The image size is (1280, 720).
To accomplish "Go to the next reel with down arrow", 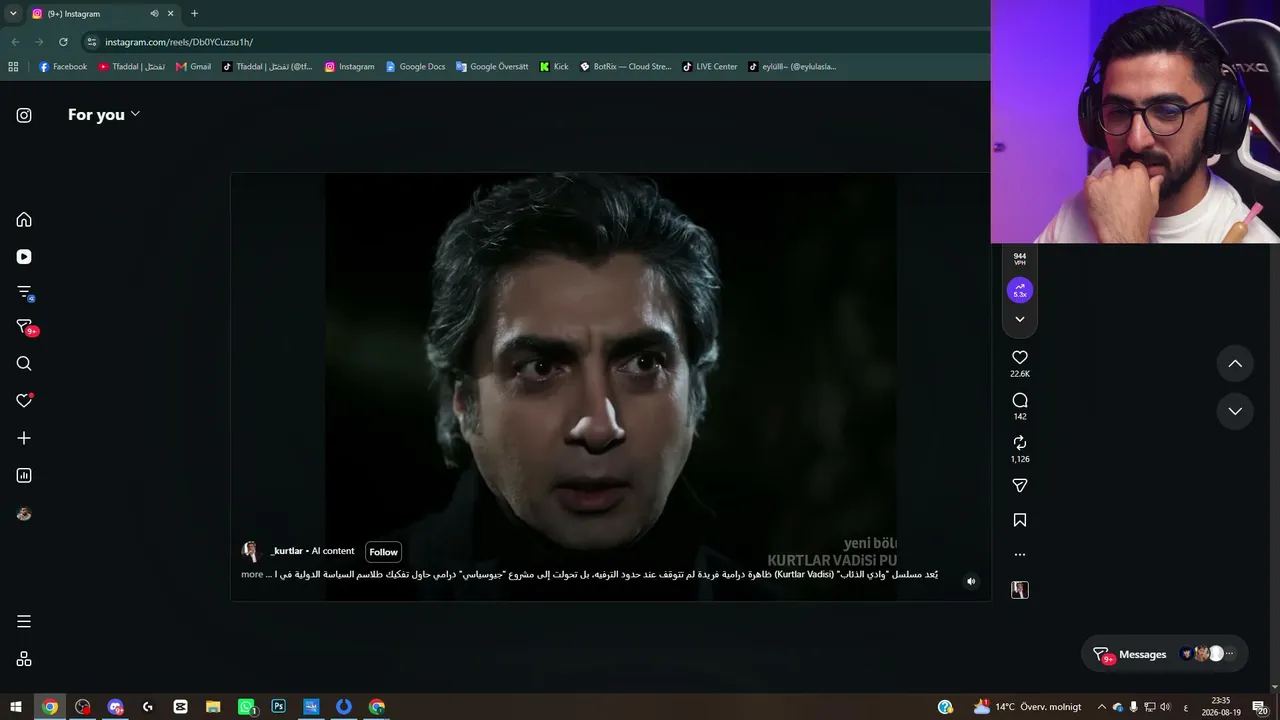I will point(1235,411).
